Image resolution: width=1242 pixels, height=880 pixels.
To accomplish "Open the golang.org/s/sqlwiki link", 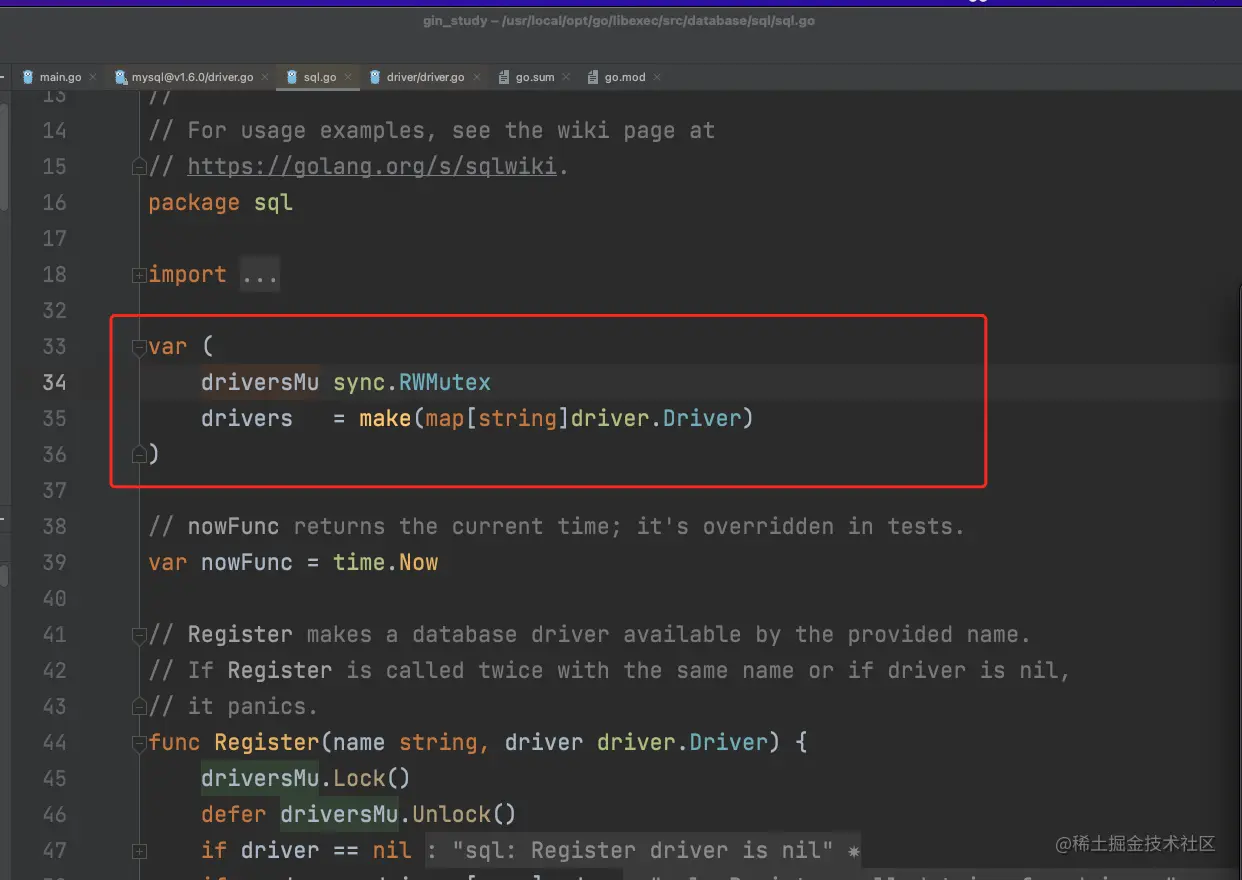I will [x=372, y=166].
